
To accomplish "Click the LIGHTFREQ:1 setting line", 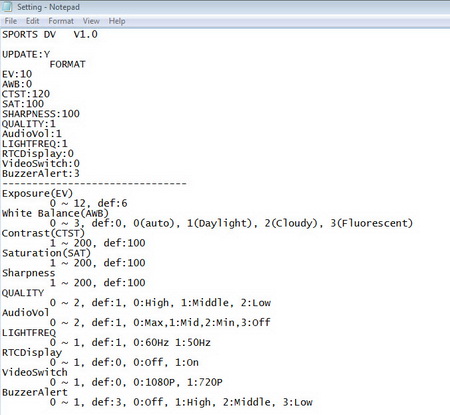I will click(x=35, y=144).
